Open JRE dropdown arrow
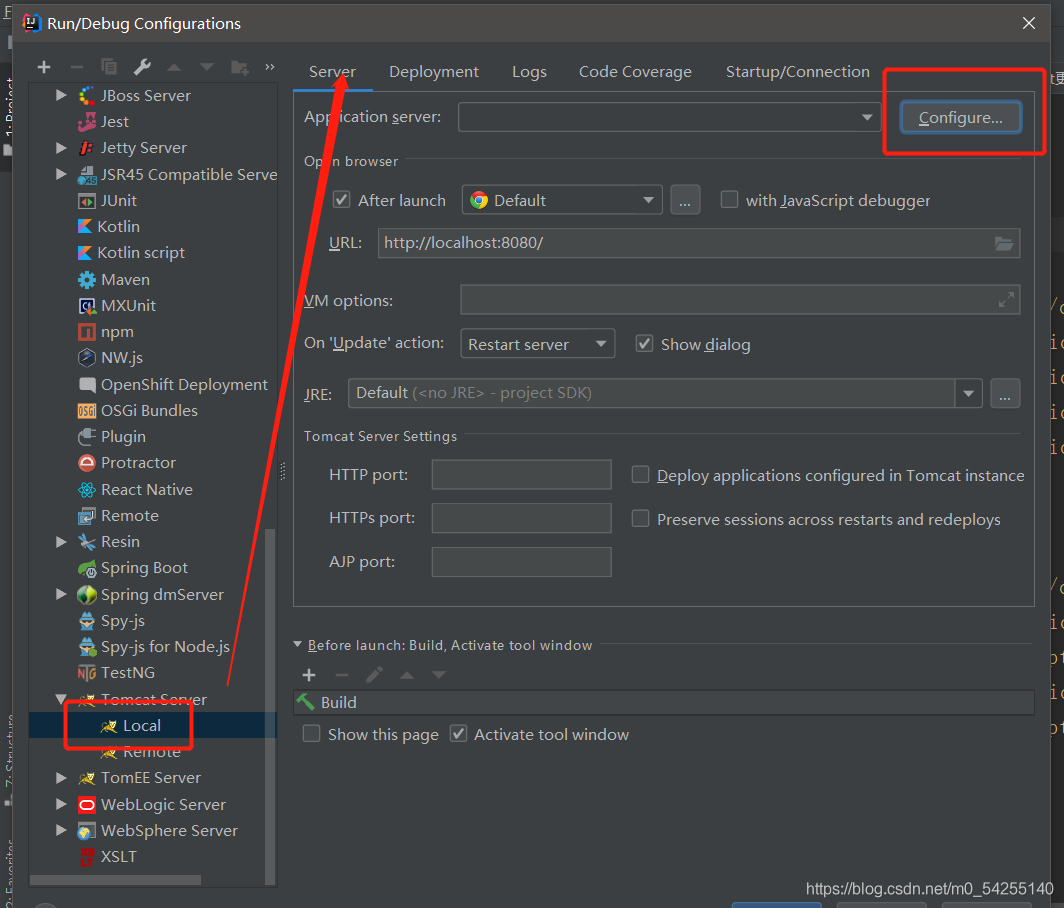 [968, 394]
